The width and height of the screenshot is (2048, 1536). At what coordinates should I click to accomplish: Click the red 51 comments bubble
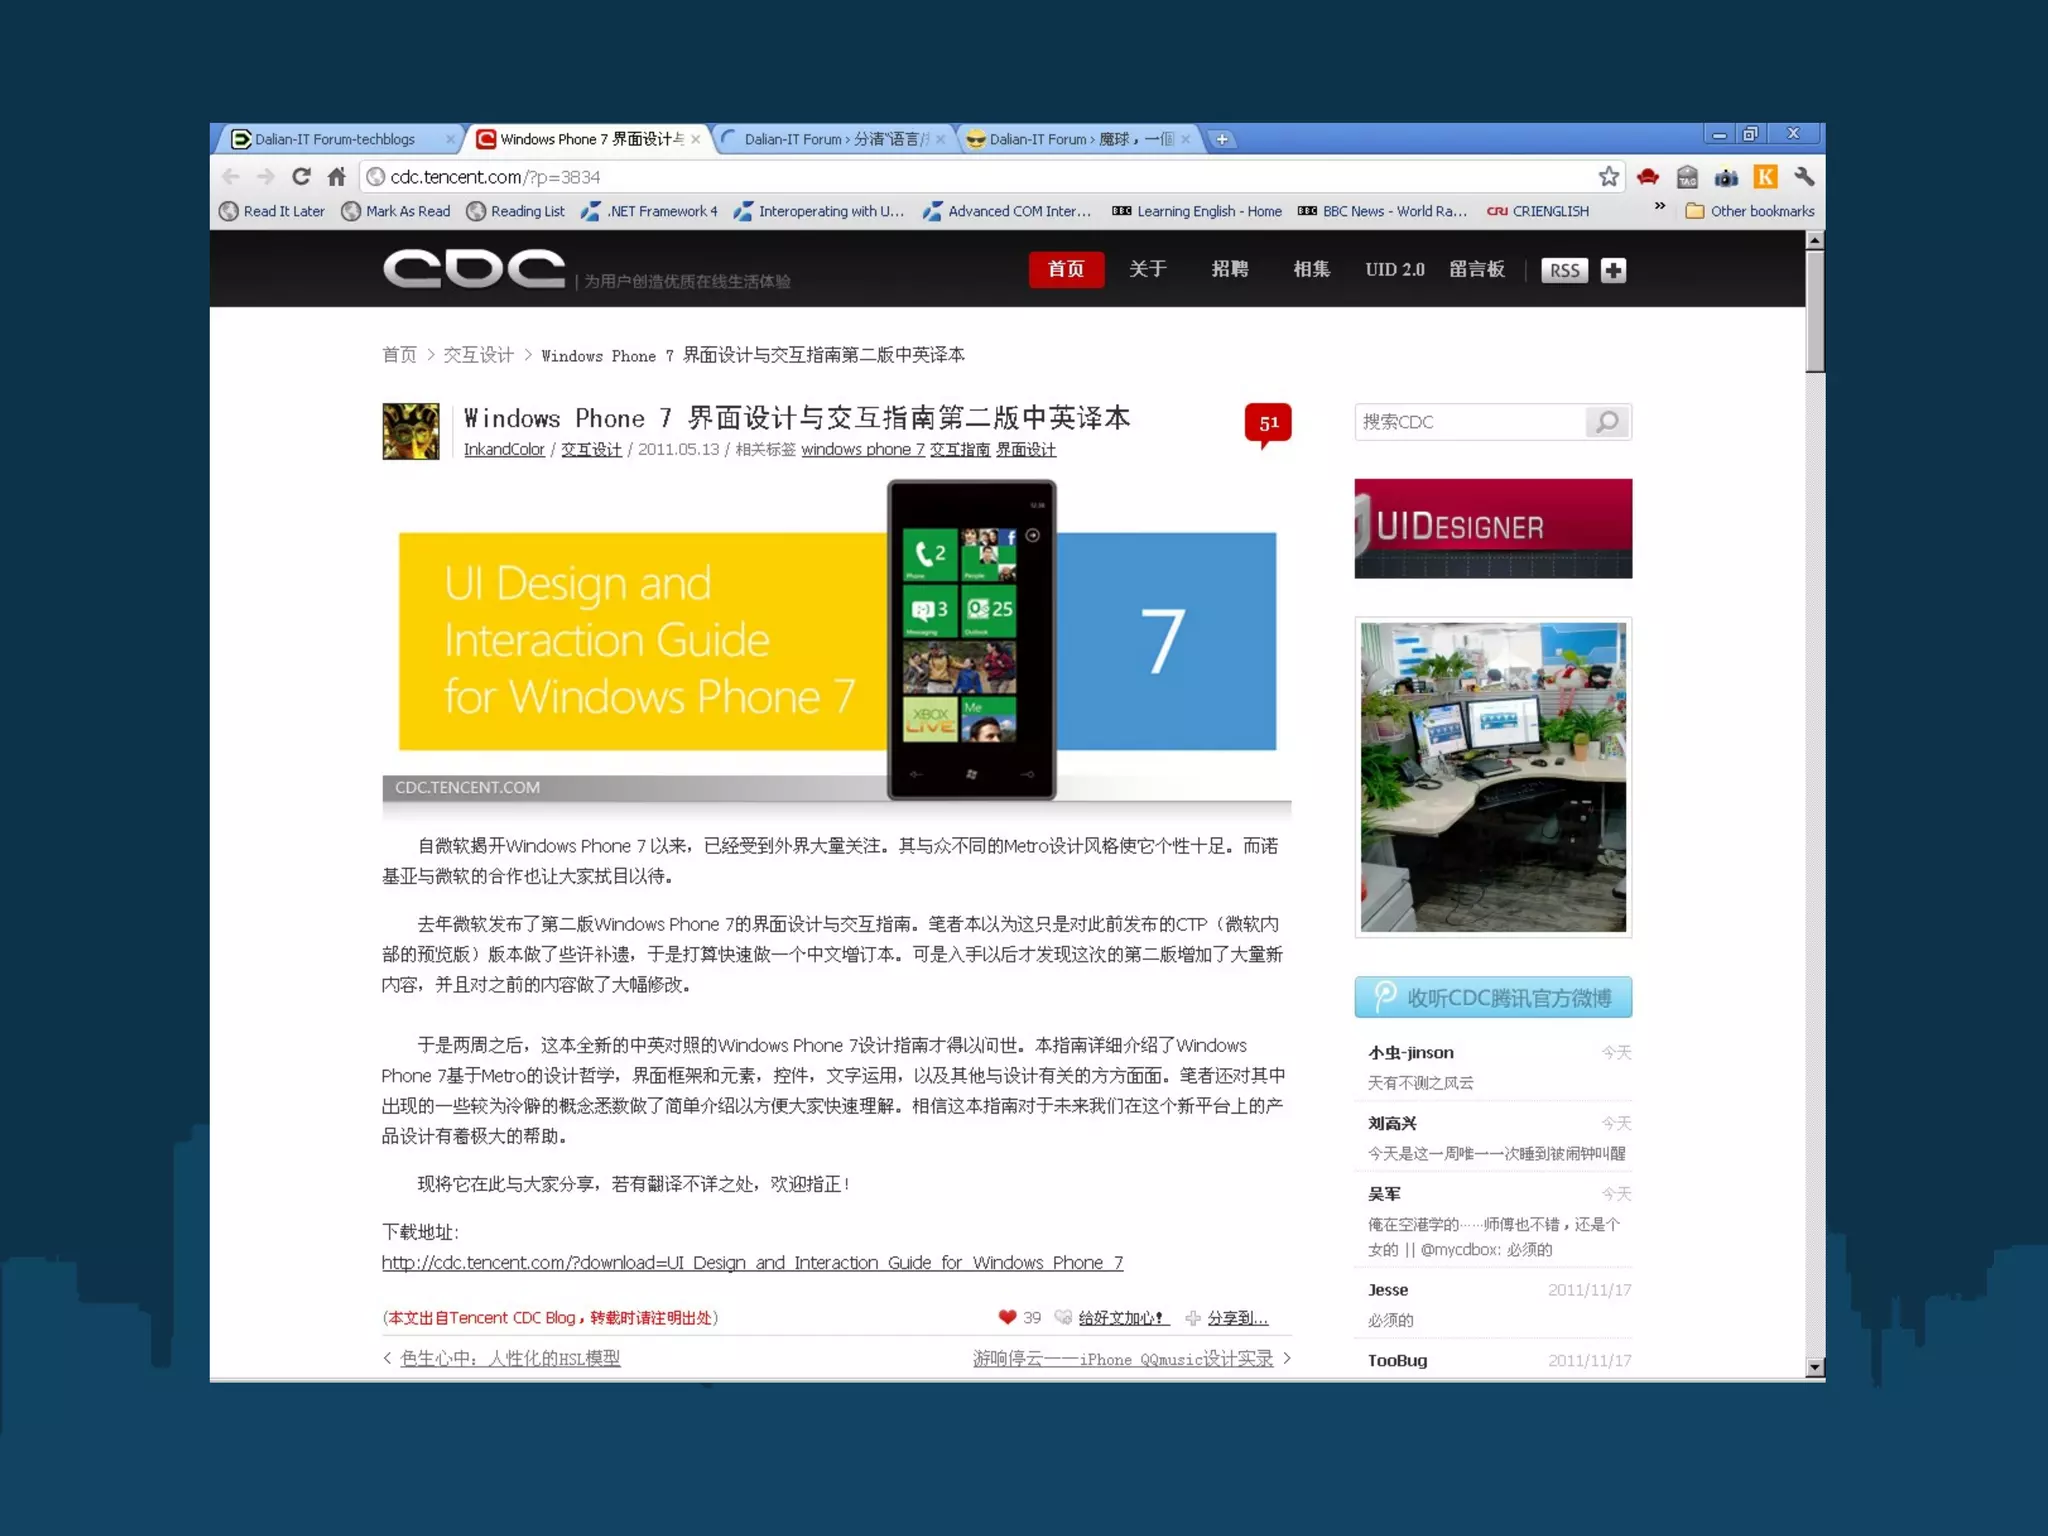(x=1268, y=423)
